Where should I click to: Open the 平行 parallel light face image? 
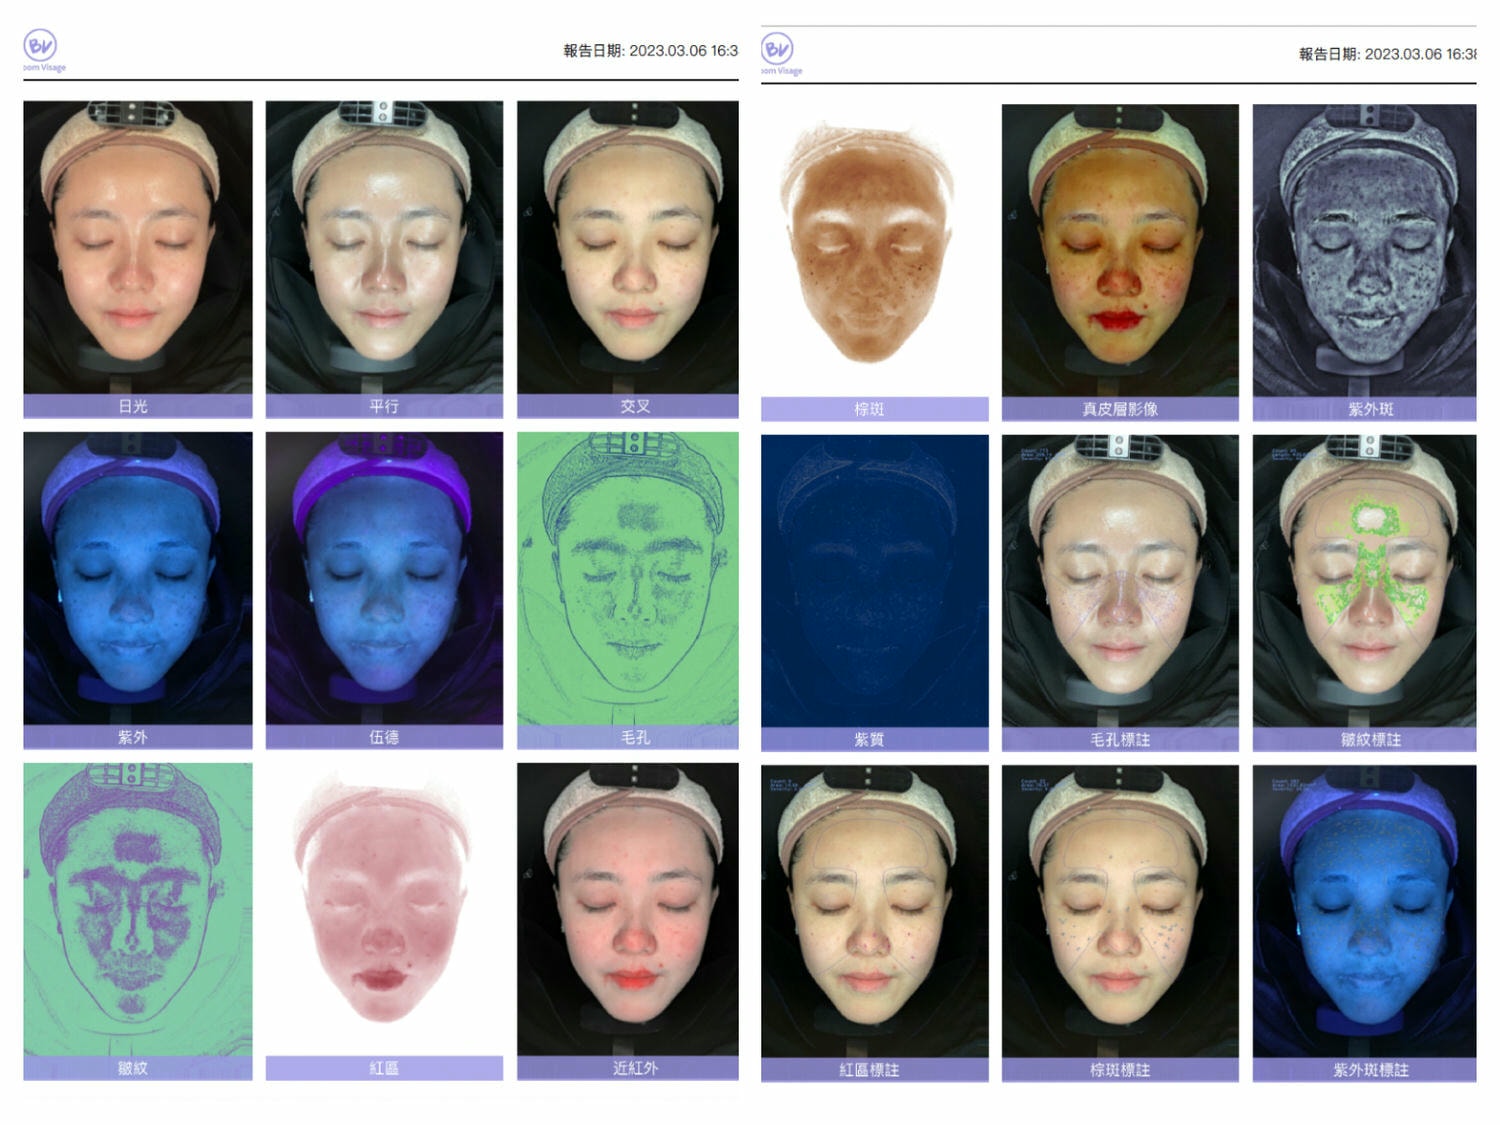click(x=384, y=247)
